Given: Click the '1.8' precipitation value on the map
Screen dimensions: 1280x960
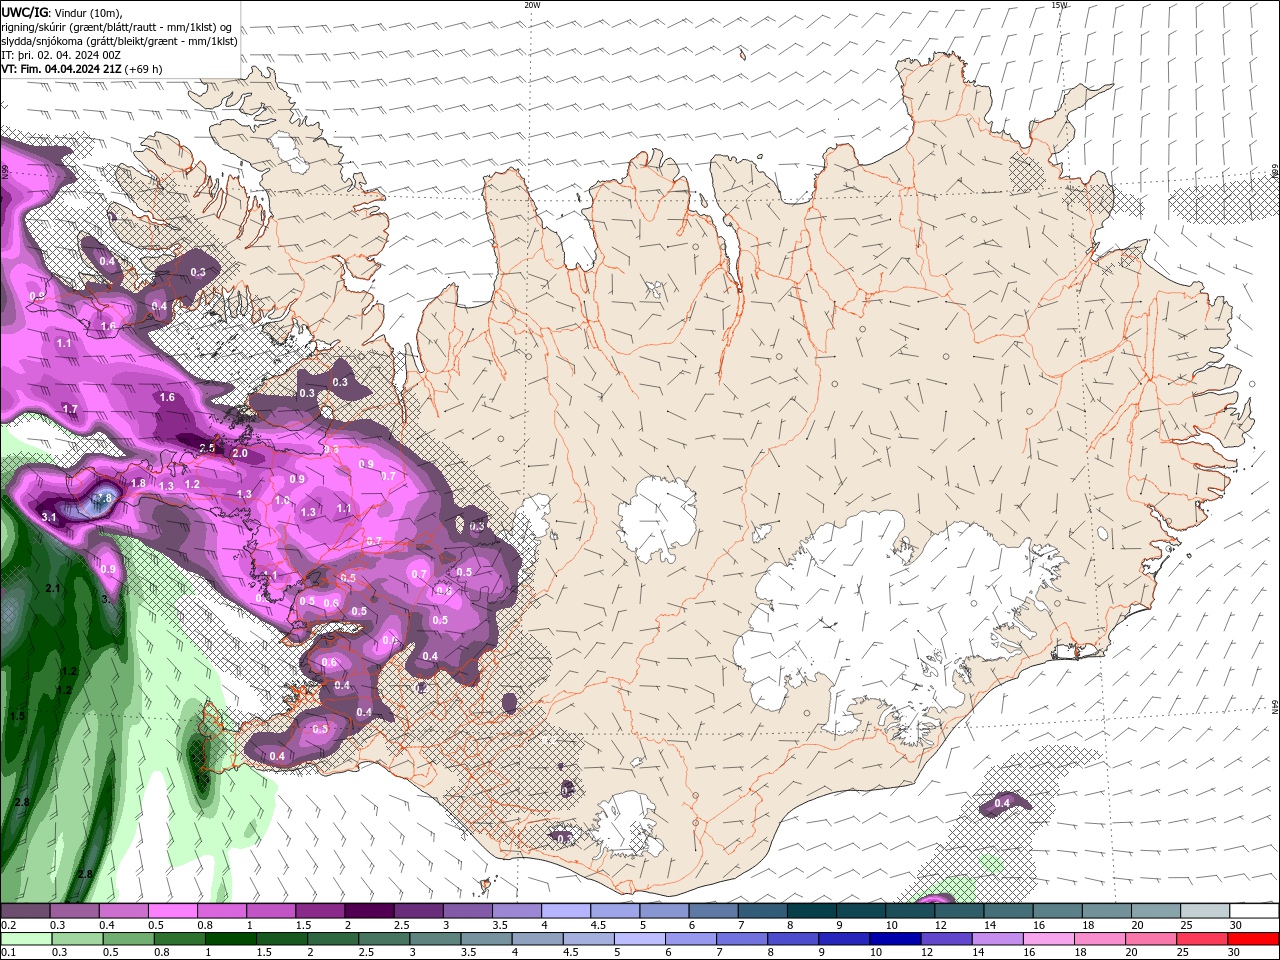Looking at the screenshot, I should click(x=139, y=483).
